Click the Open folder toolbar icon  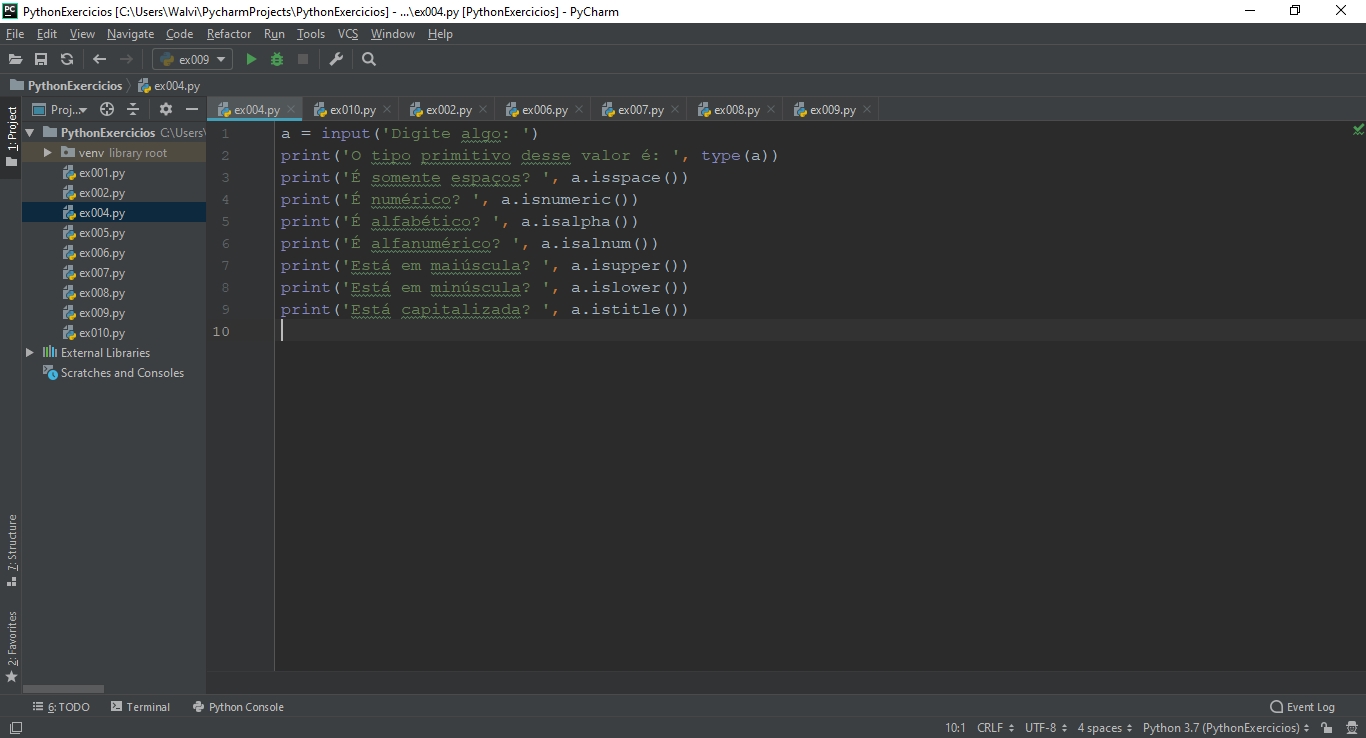point(15,59)
